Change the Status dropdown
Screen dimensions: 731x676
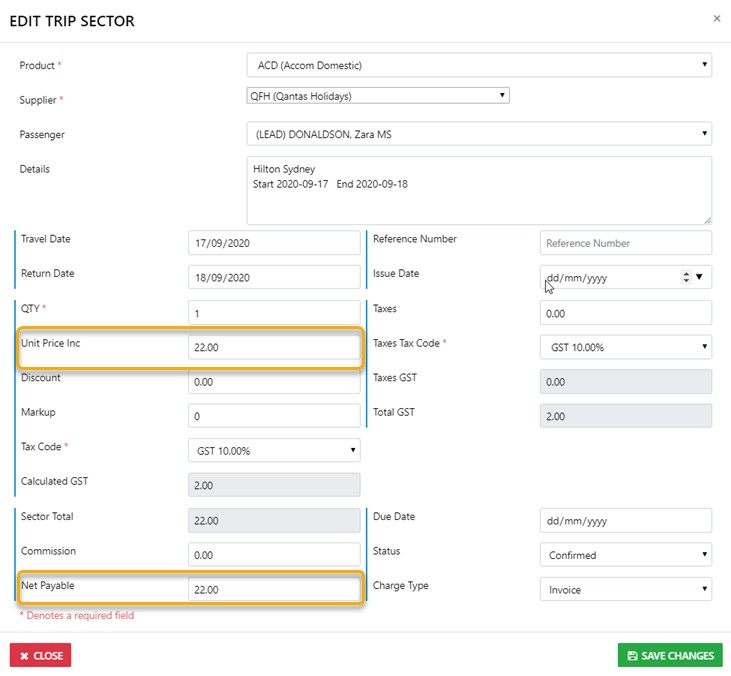[x=625, y=555]
